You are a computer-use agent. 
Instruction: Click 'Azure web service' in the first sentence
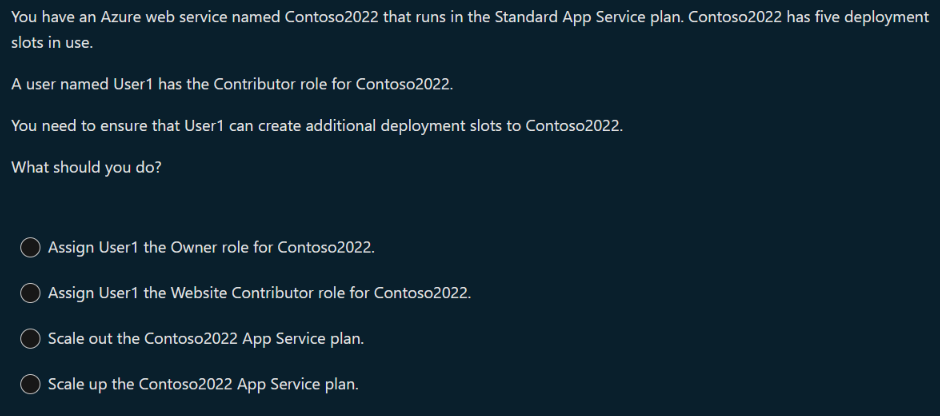click(160, 20)
